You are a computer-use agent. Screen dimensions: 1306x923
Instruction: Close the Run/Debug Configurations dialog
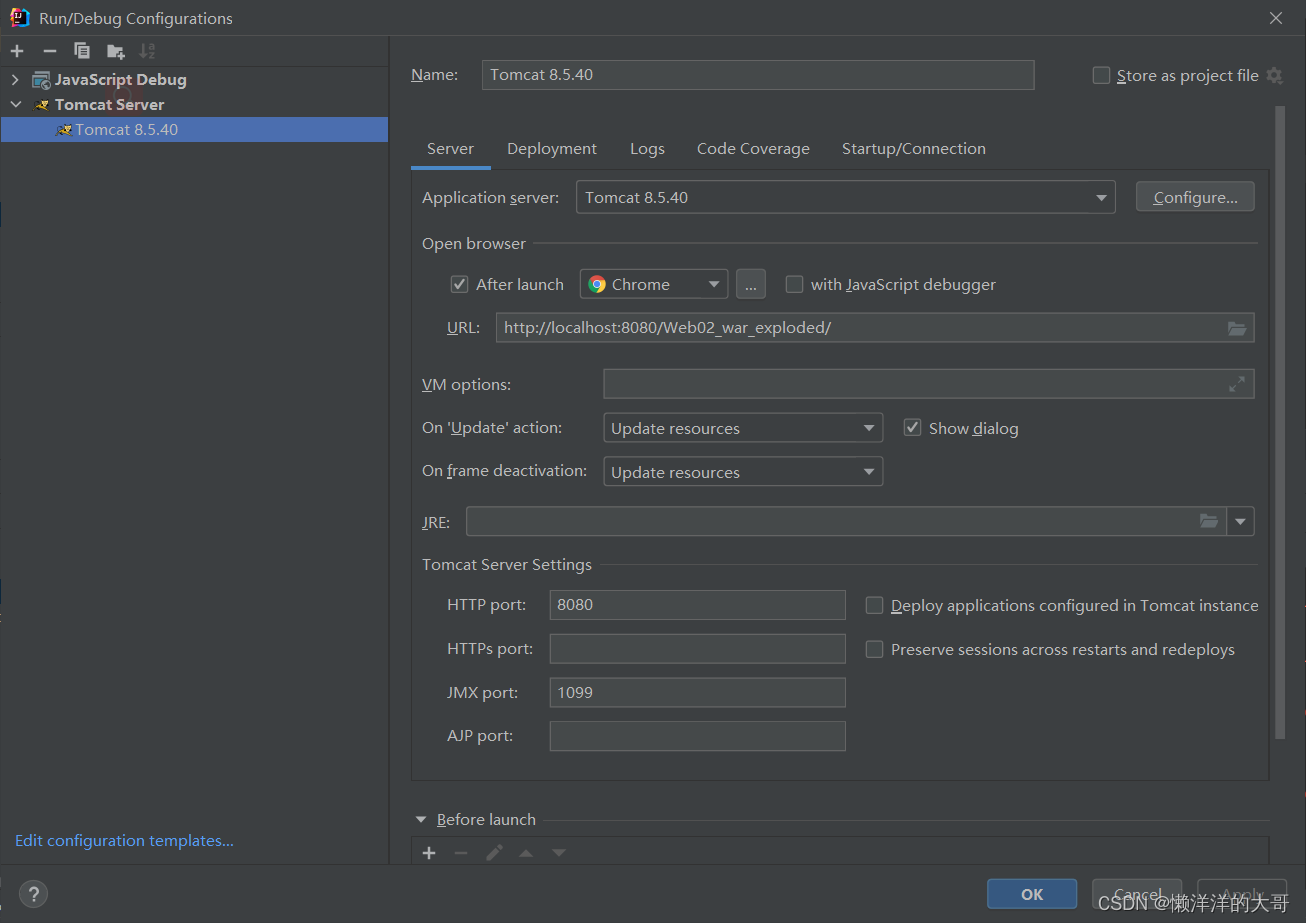[1275, 18]
